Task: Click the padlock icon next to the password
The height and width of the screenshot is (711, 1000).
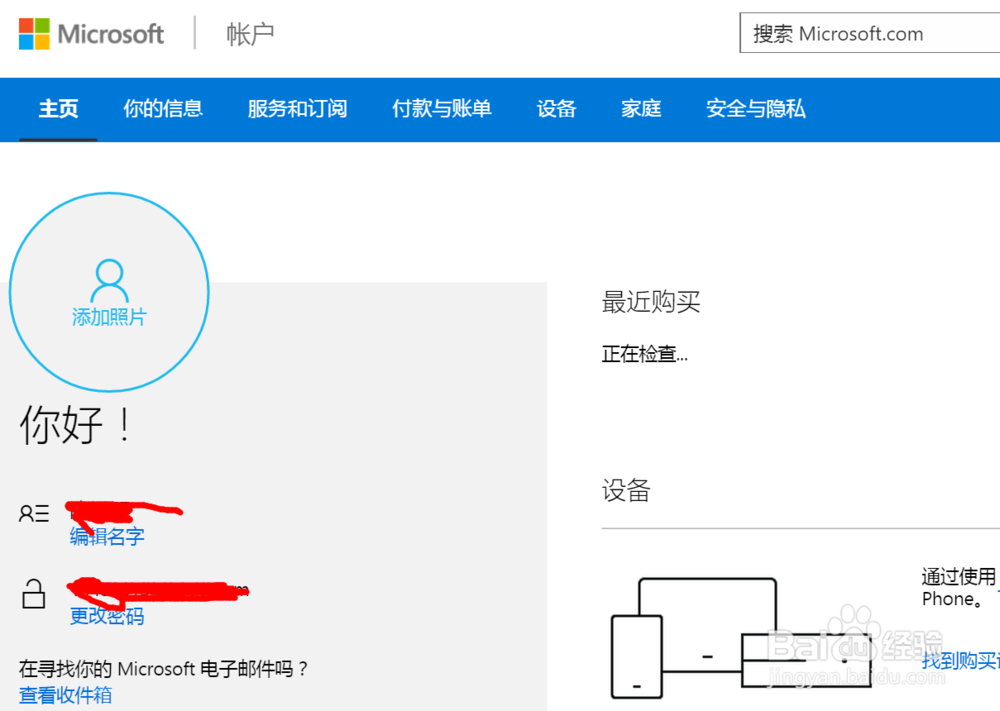Action: tap(34, 593)
